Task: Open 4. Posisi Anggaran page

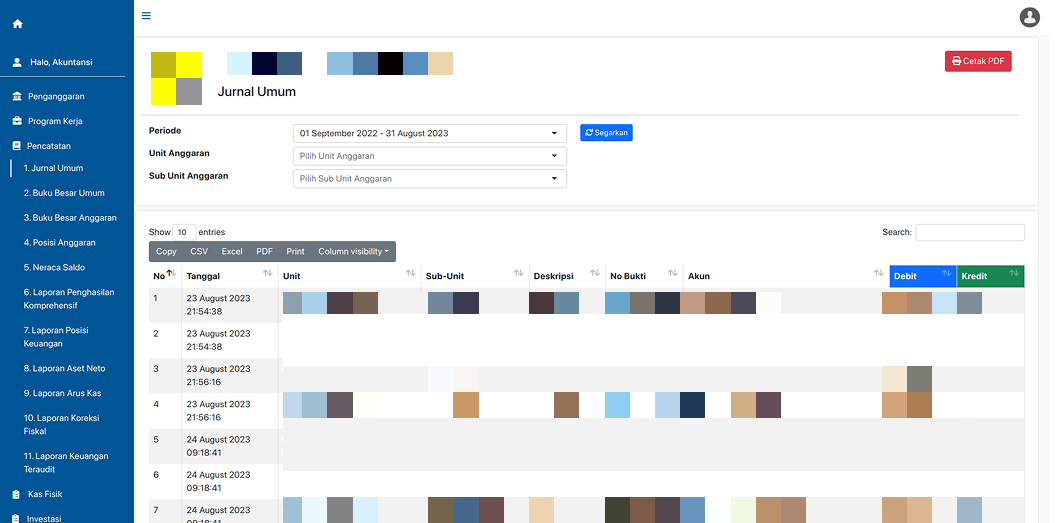Action: point(59,242)
